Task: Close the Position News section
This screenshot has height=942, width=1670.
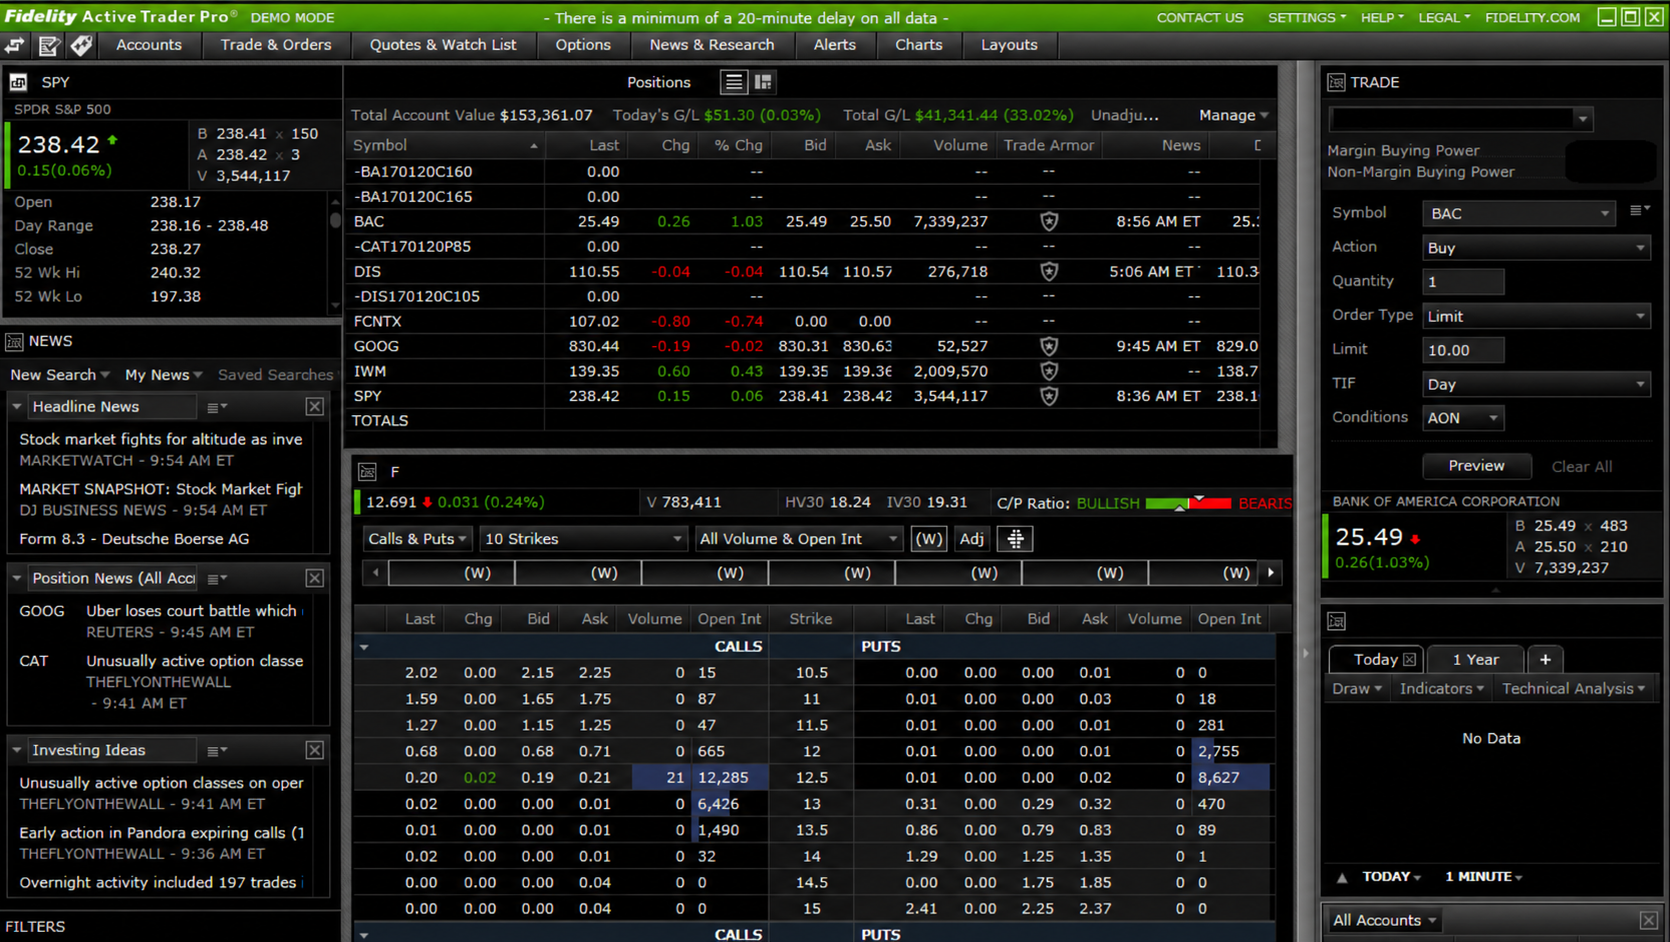Action: pyautogui.click(x=315, y=578)
